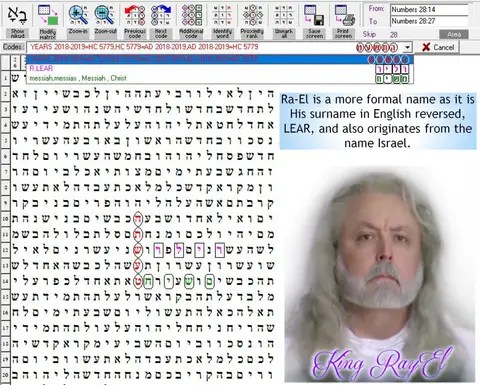Screen dimensions: 480x385
Task: Click the red circled letter in row 13
Action: (x=138, y=266)
